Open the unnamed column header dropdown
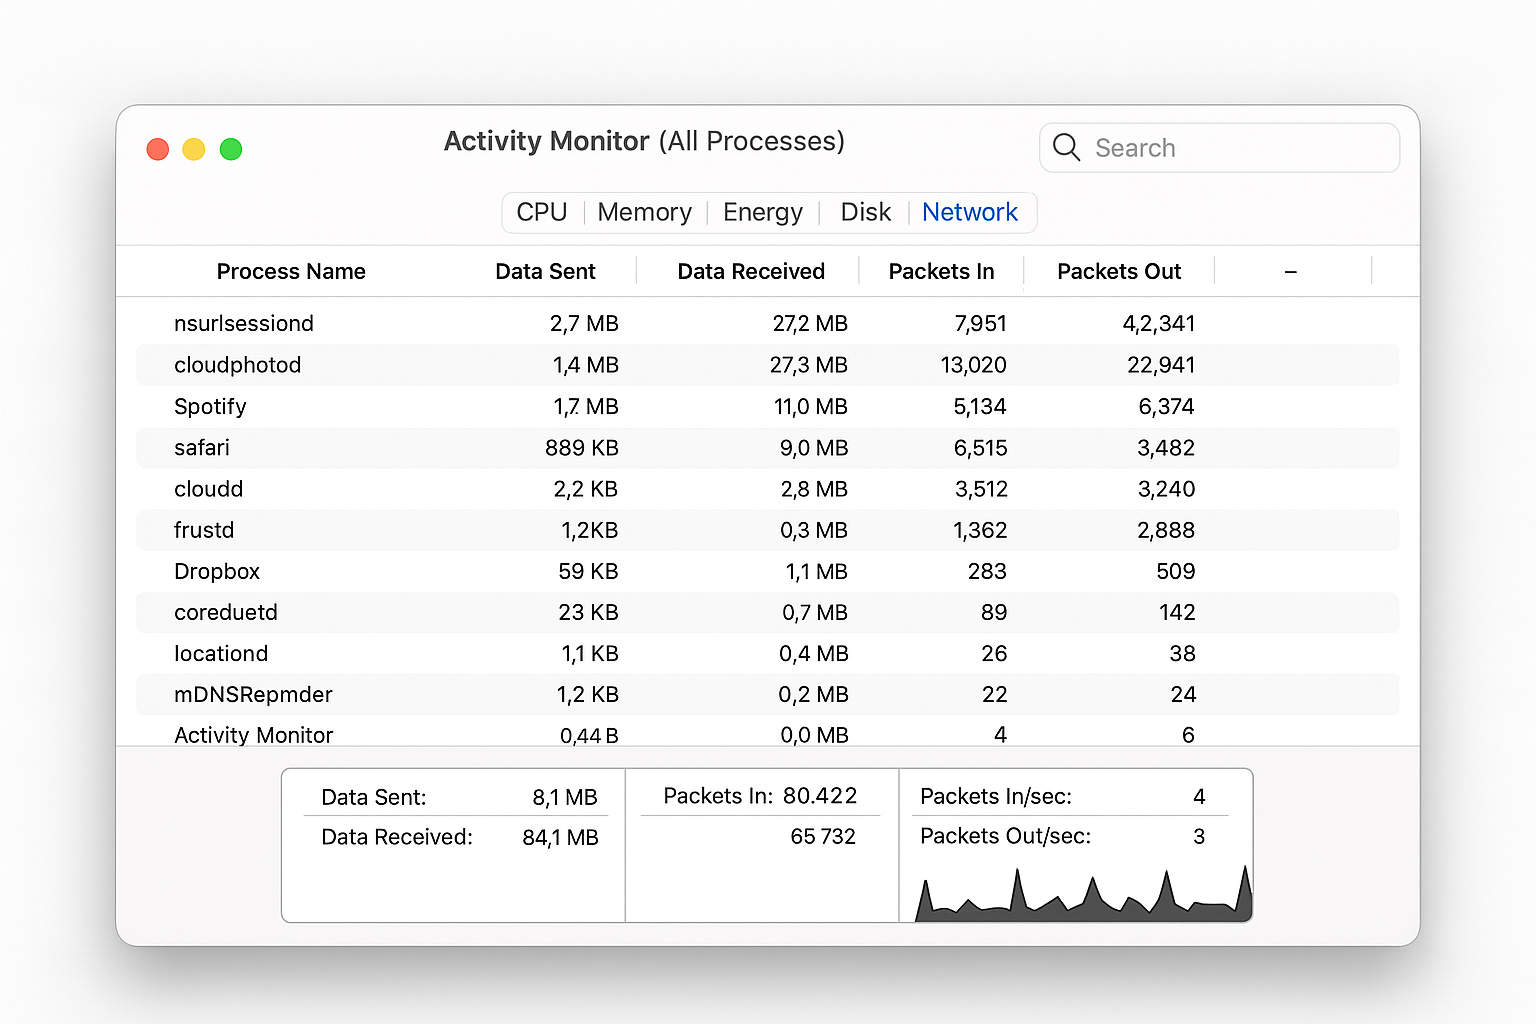The height and width of the screenshot is (1024, 1536). pos(1291,271)
